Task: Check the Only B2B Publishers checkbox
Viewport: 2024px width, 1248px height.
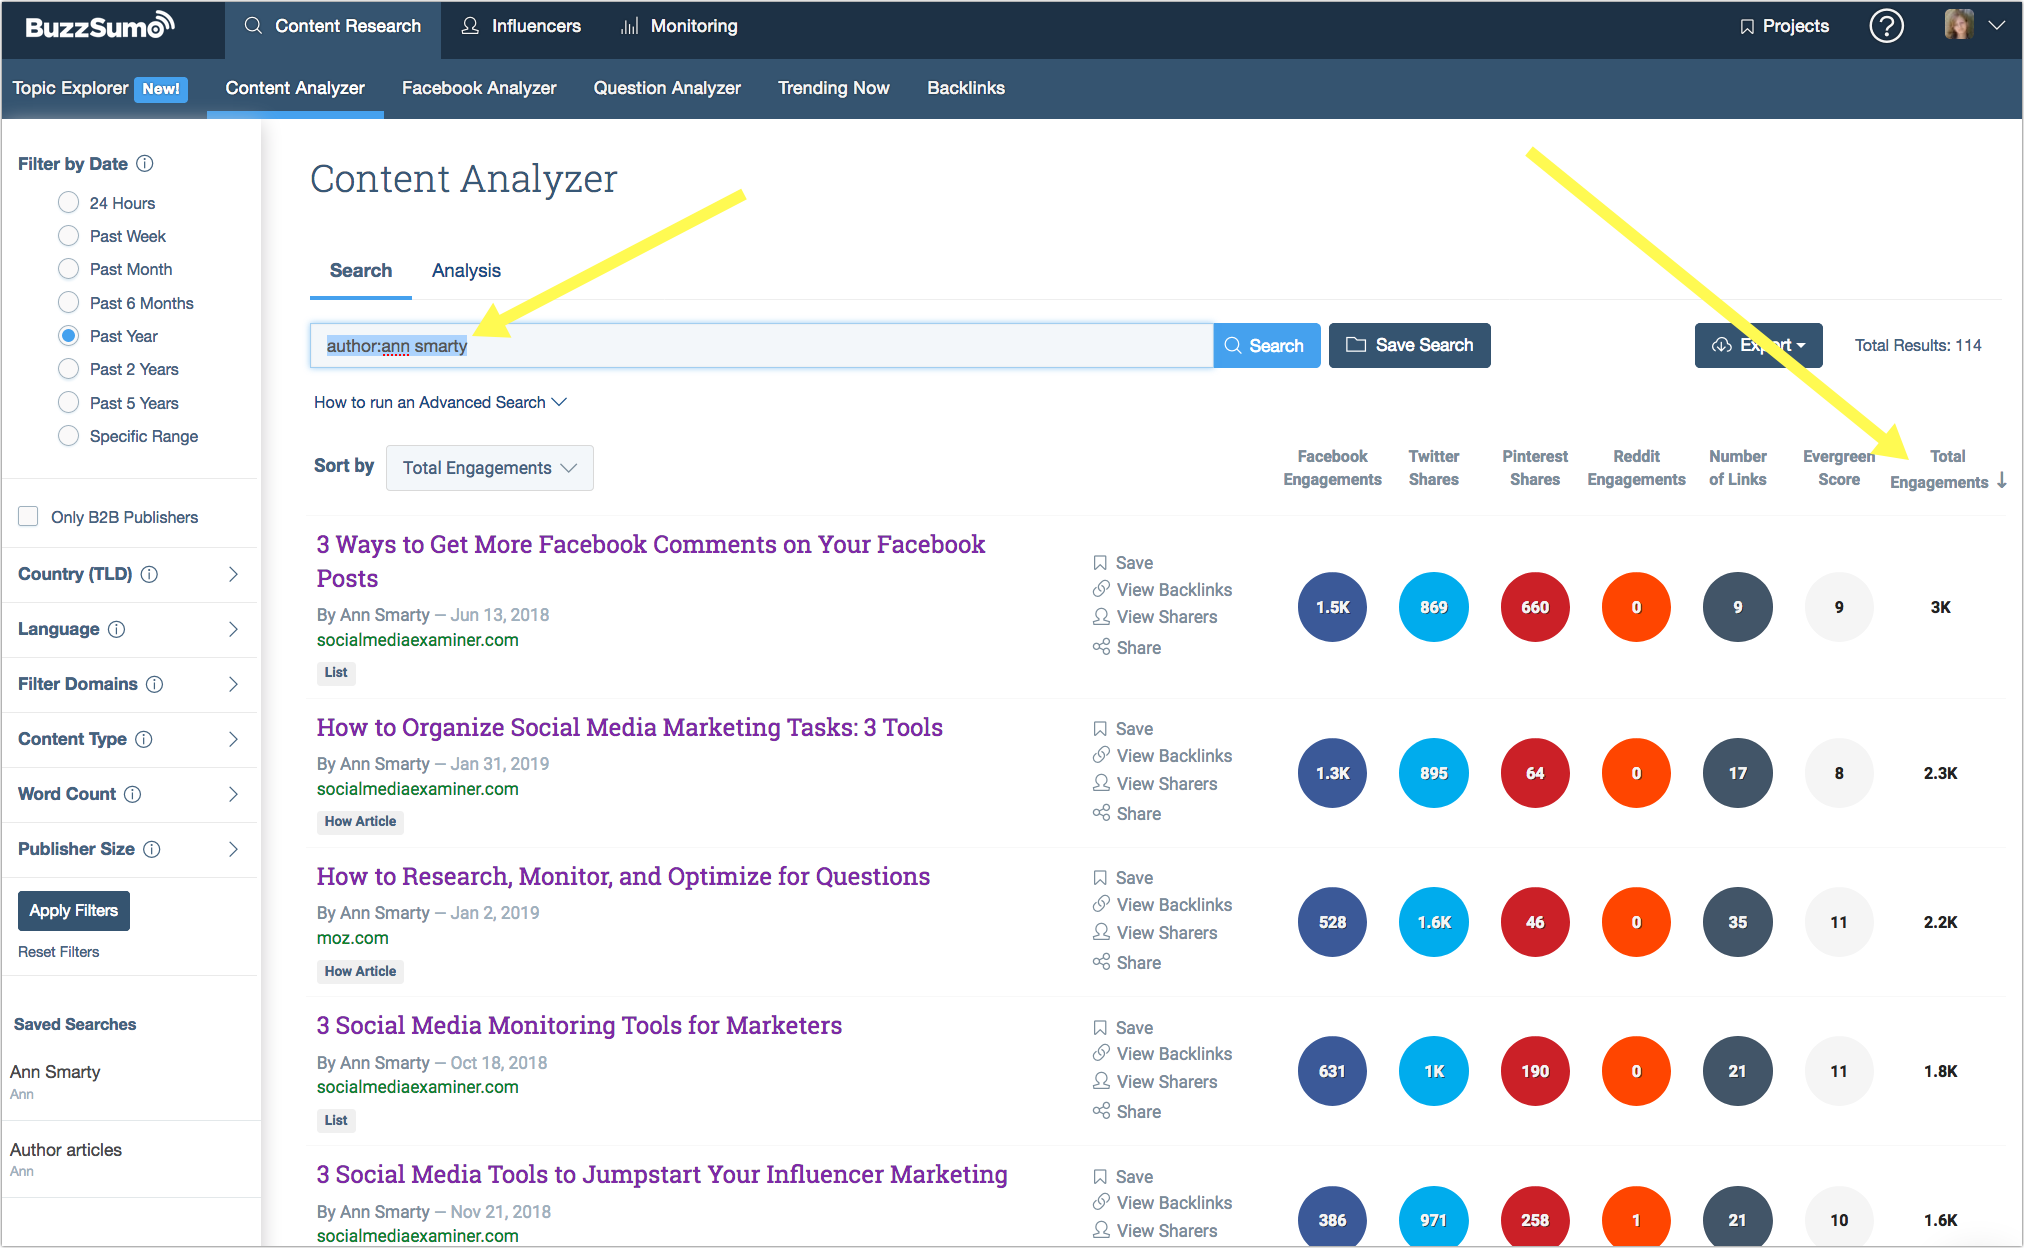Action: [x=28, y=516]
